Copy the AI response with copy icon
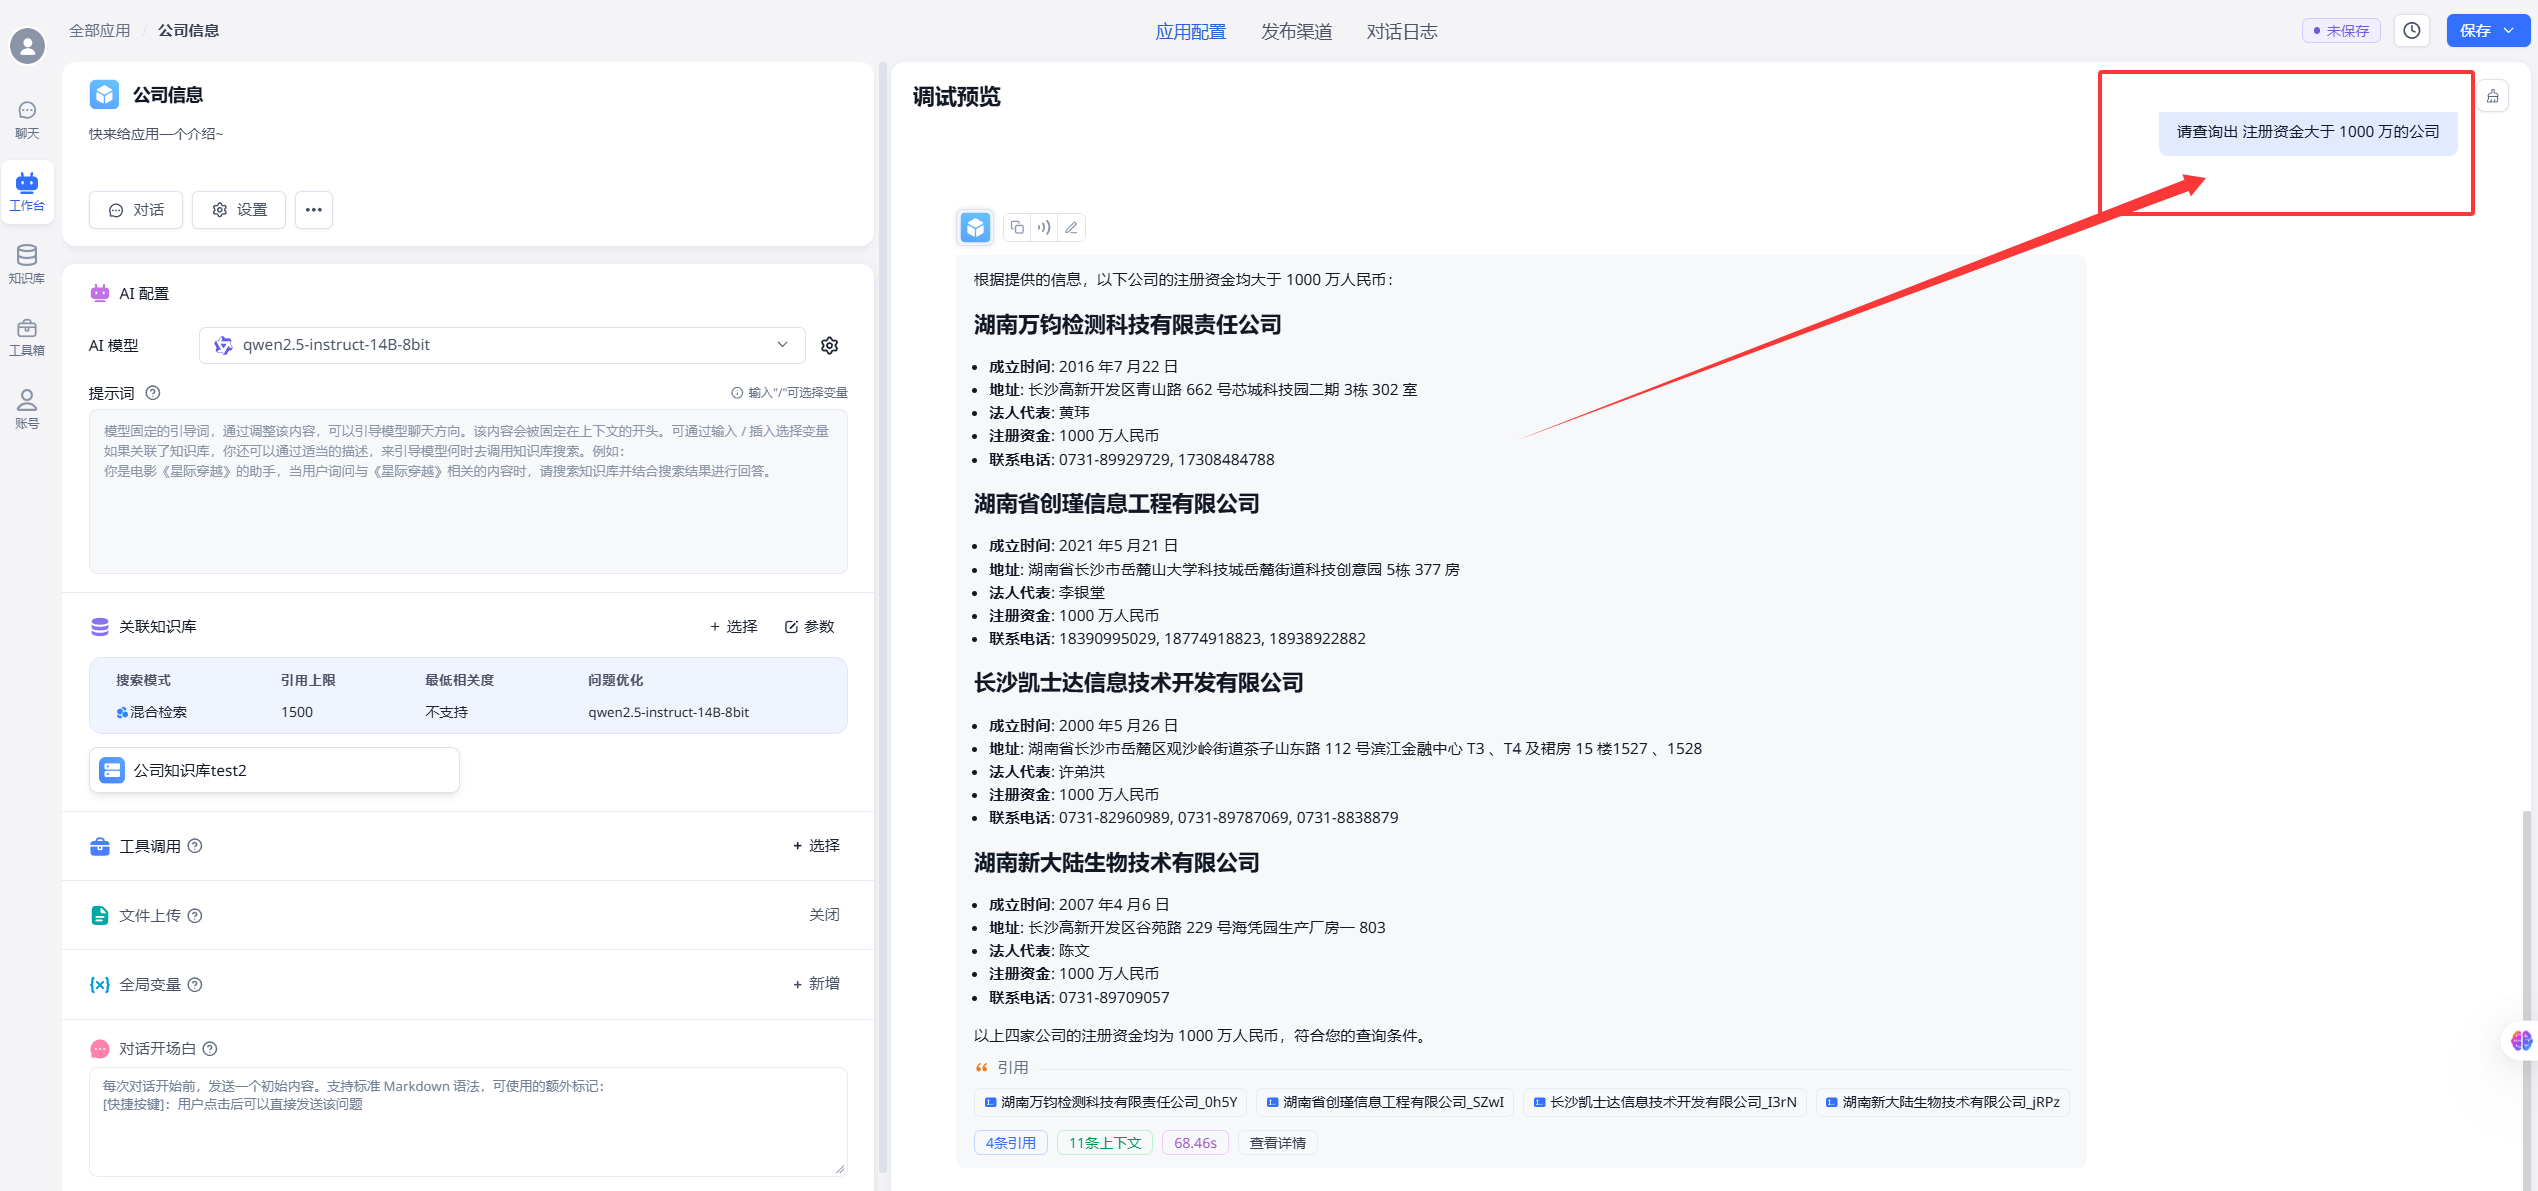Screen dimensions: 2538x1191 (x=1017, y=227)
